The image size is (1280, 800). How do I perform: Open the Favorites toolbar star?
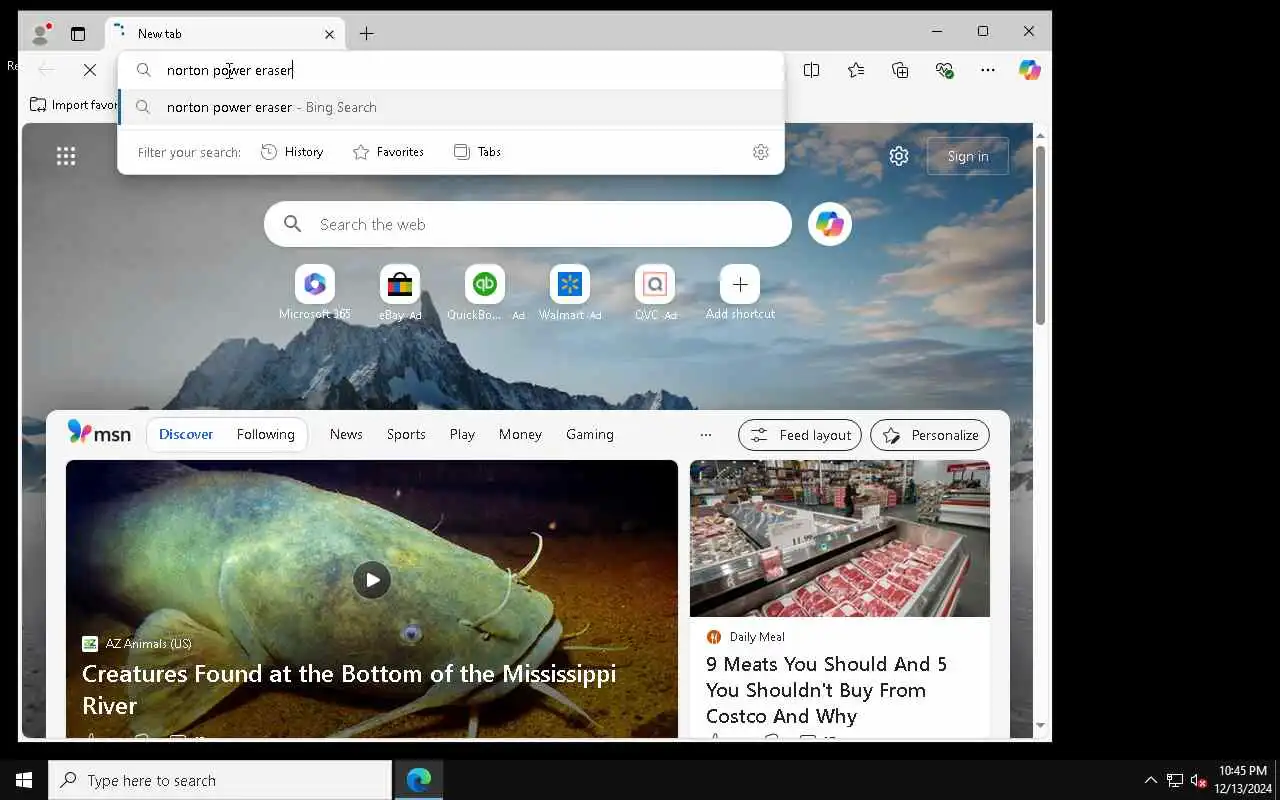[x=856, y=70]
